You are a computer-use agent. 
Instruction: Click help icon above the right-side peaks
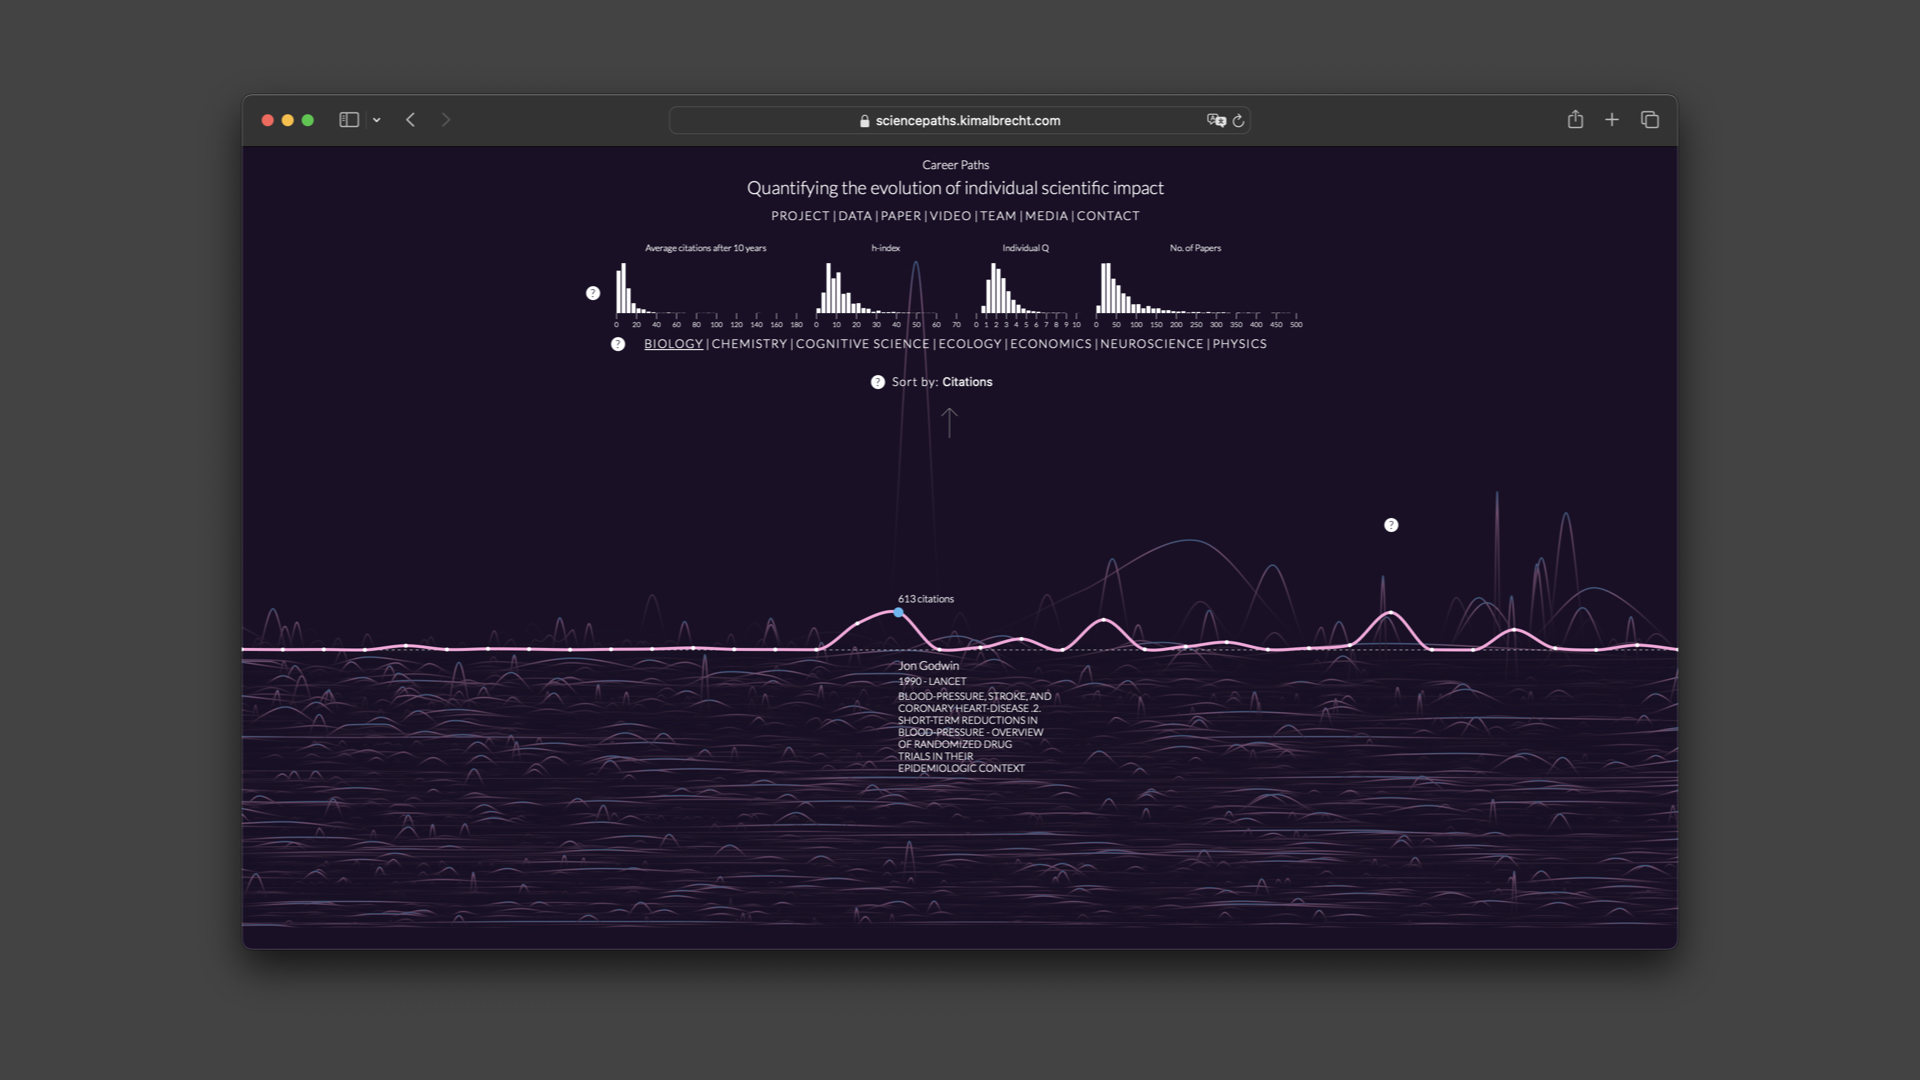coord(1391,525)
